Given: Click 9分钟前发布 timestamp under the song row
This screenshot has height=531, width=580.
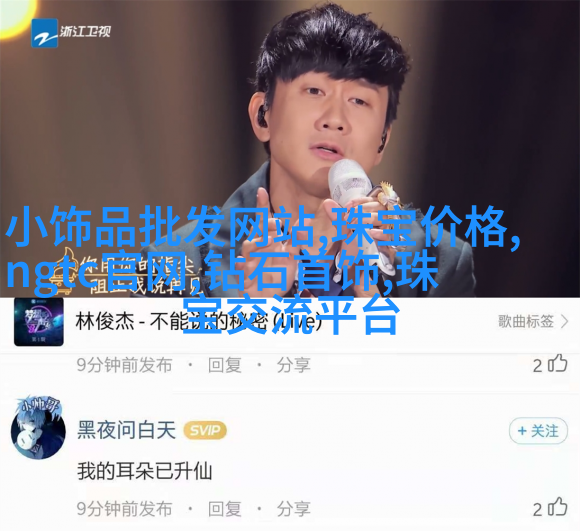Looking at the screenshot, I should 125,365.
